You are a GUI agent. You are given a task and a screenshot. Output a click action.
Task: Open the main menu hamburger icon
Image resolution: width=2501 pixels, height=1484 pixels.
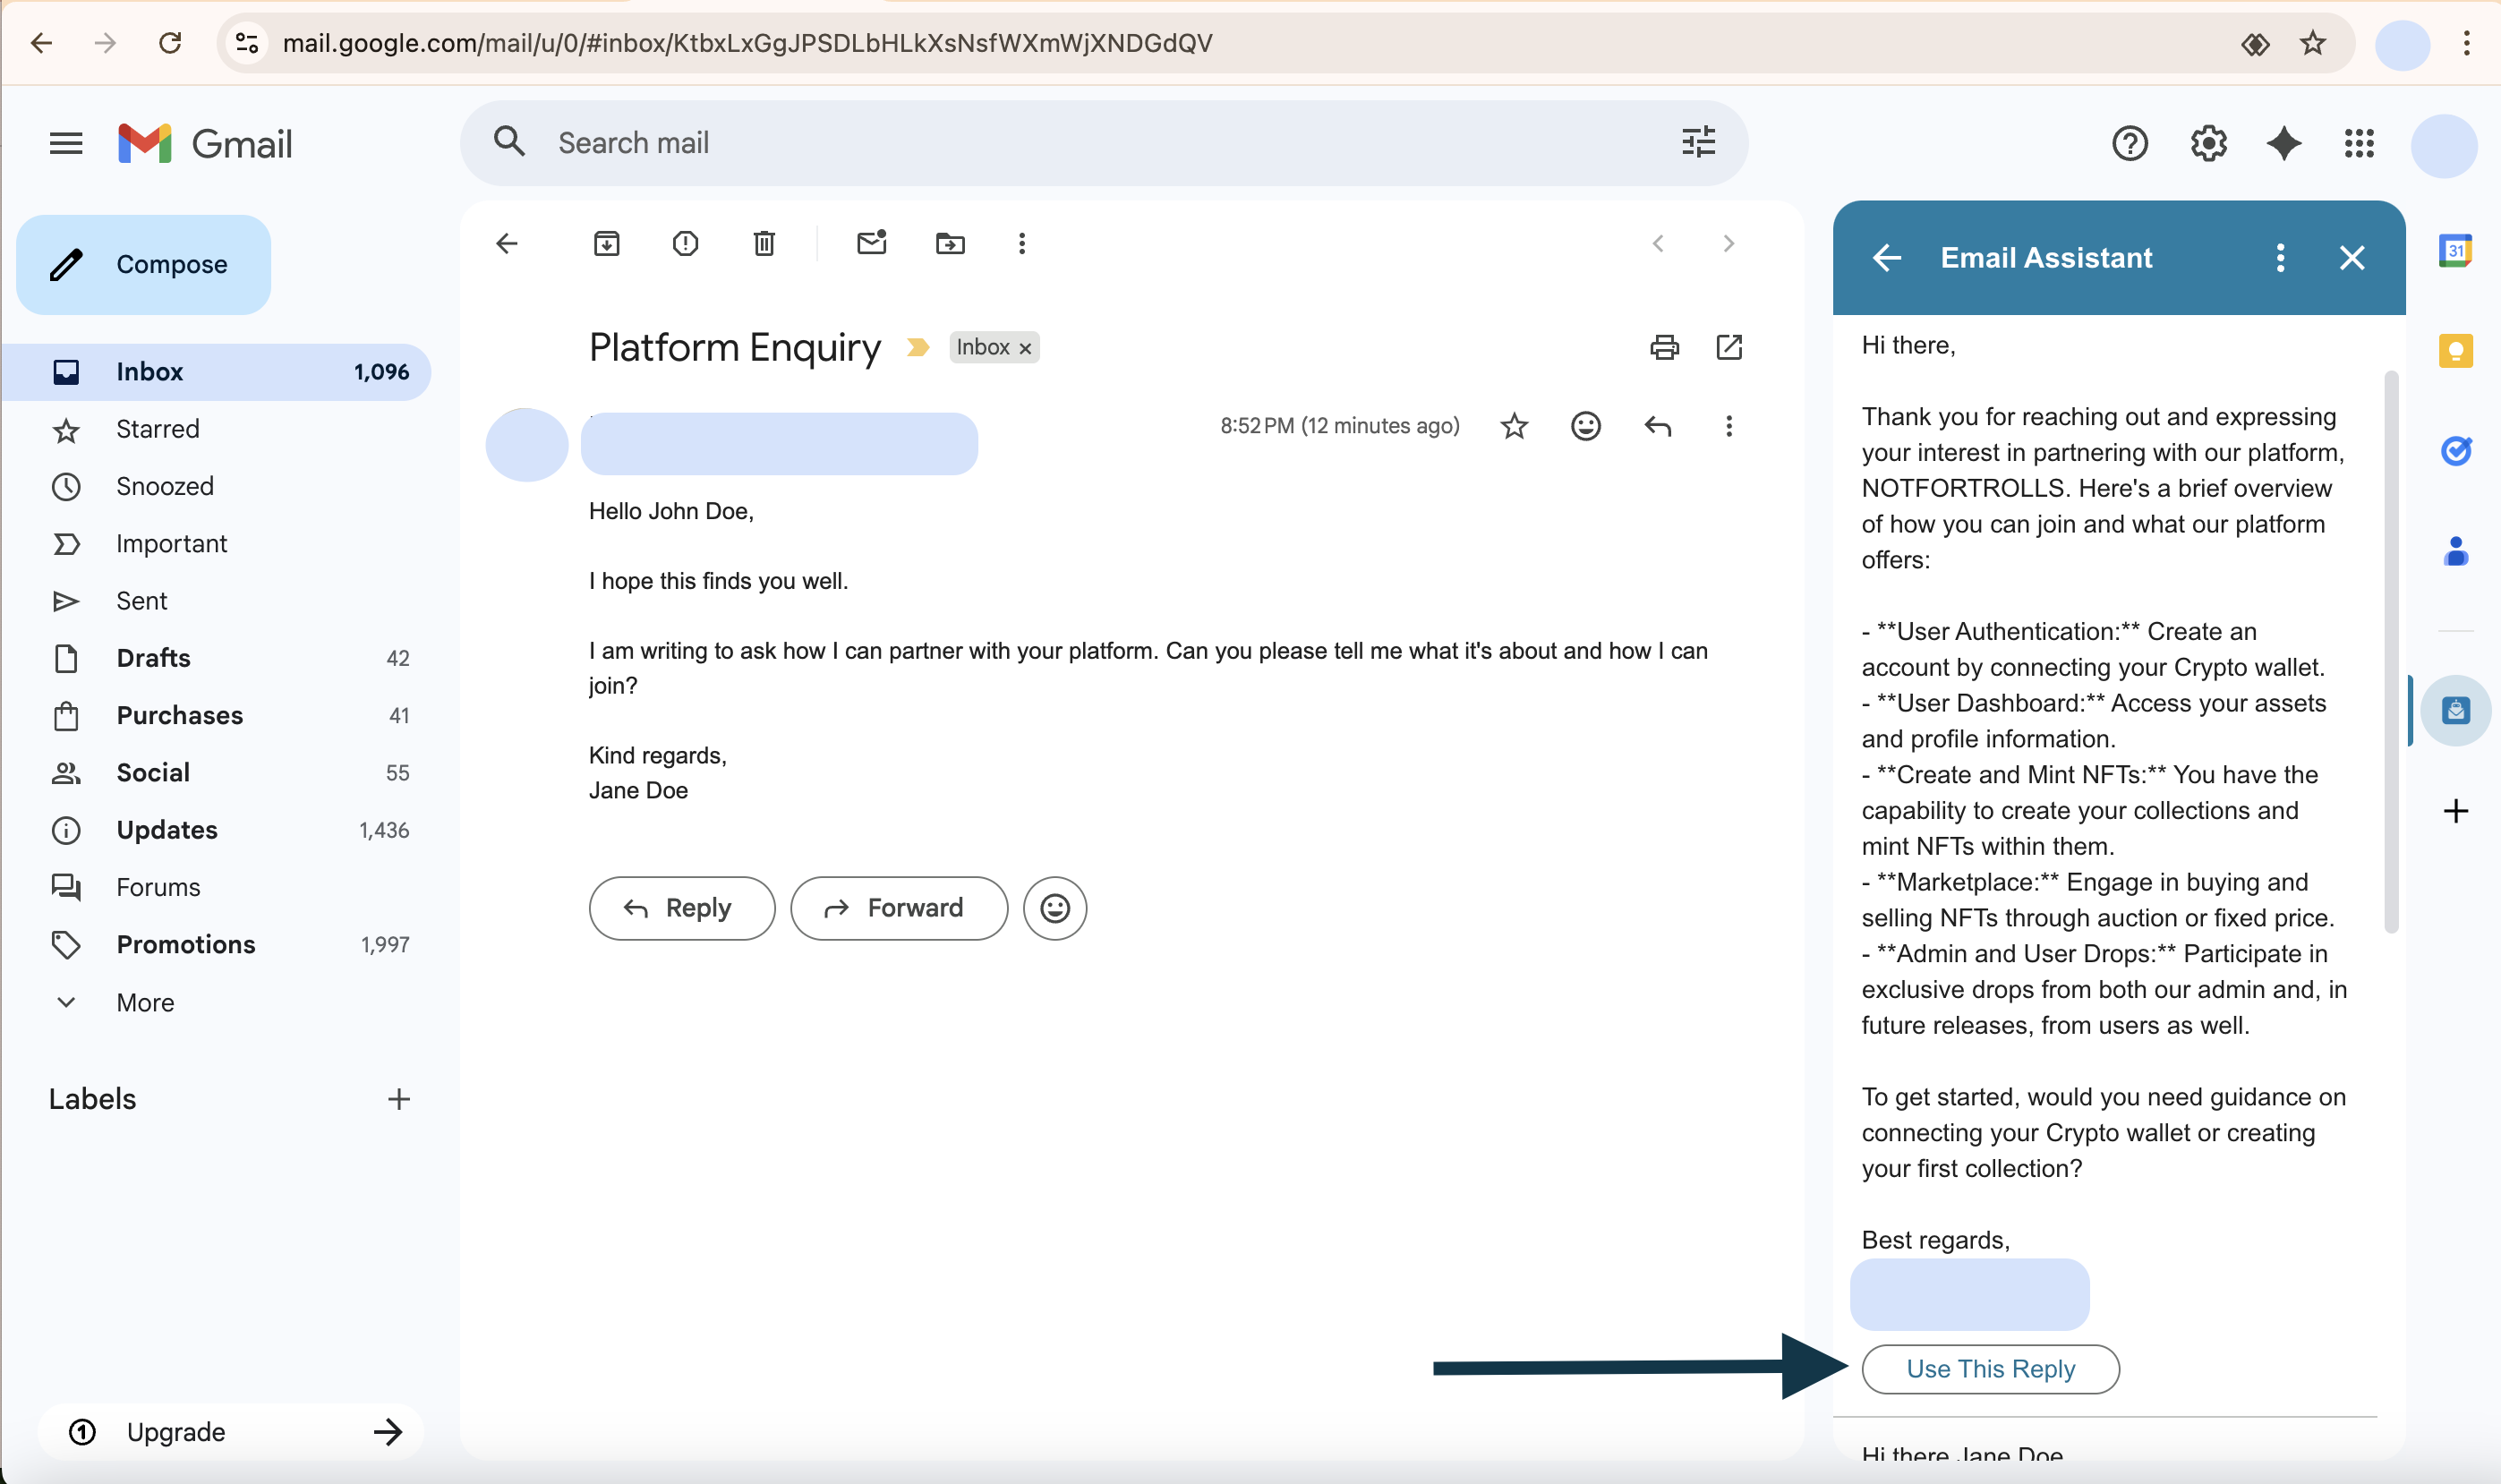tap(66, 143)
